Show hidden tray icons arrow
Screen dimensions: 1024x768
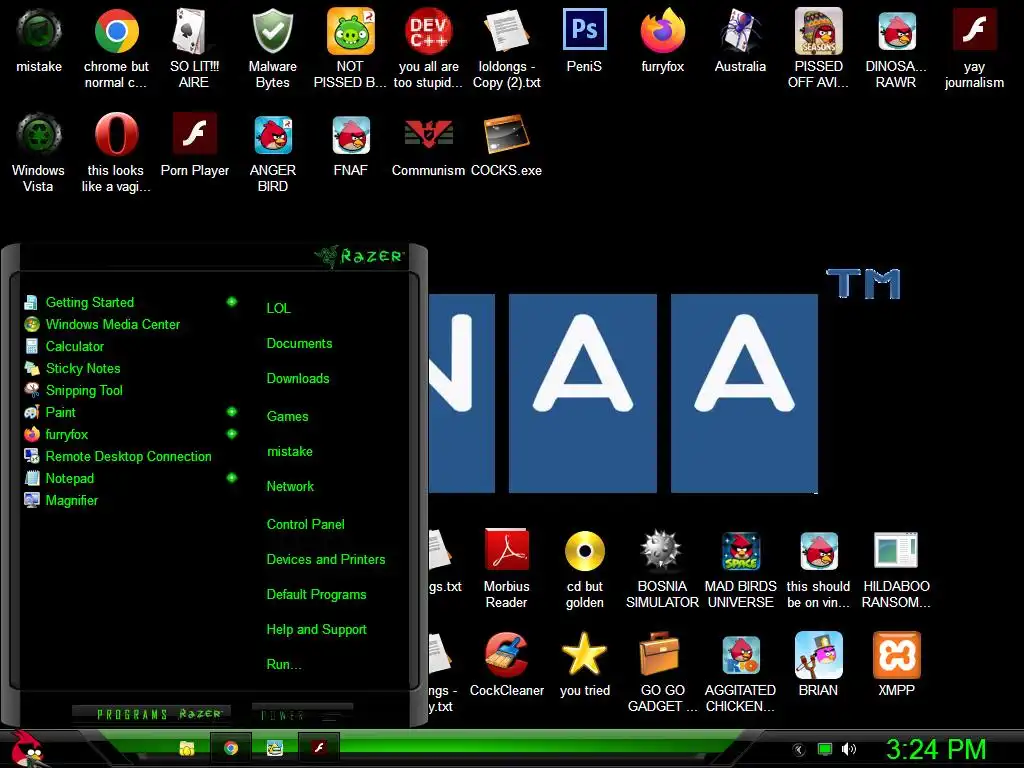click(x=799, y=750)
